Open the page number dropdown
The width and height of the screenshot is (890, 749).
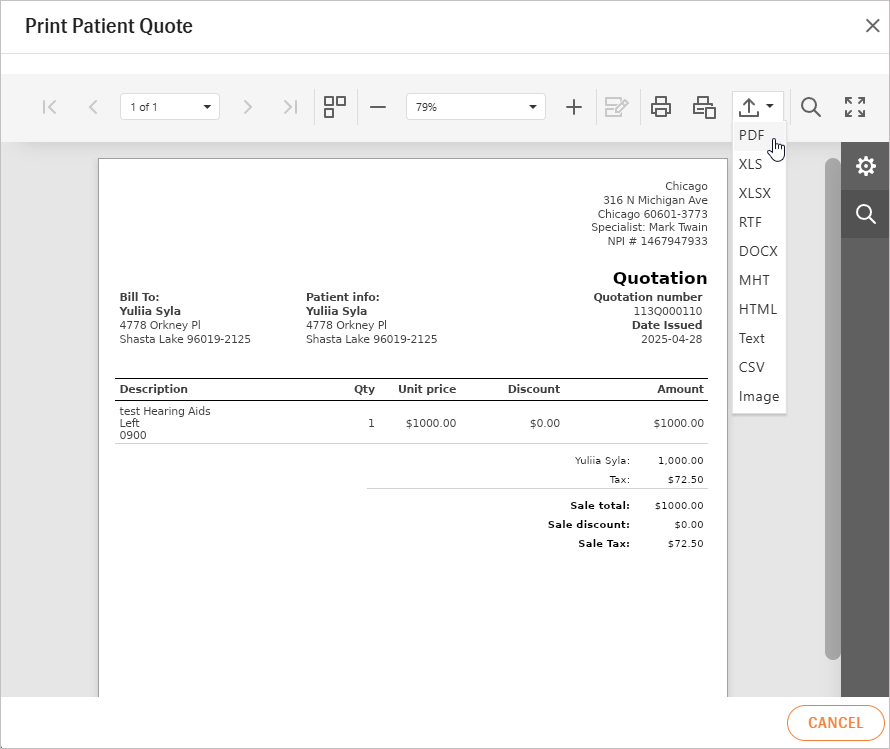(170, 107)
